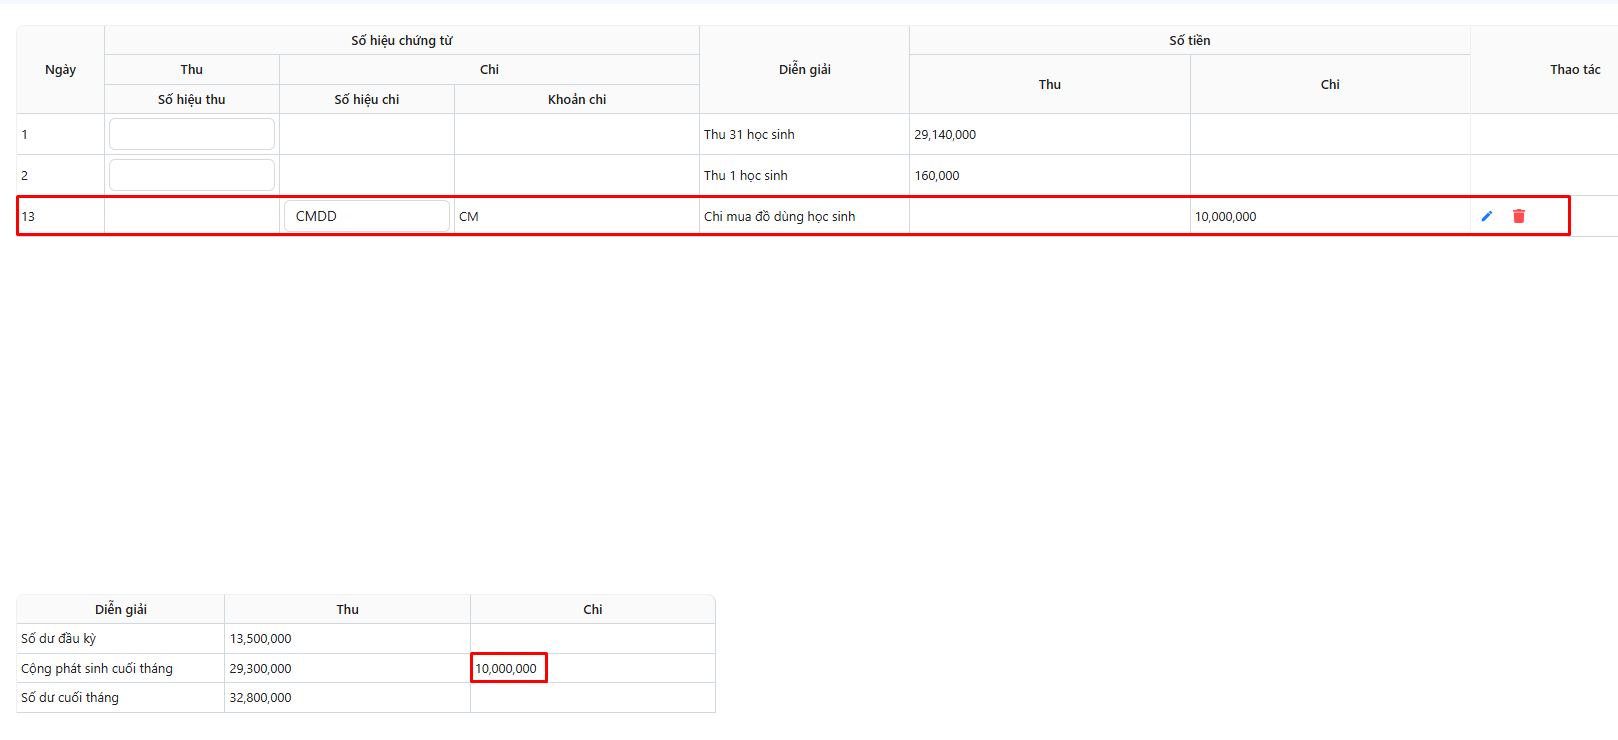Select the 'Thu 31 học sinh' description cell
Viewport: 1618px width, 740px height.
pyautogui.click(x=749, y=134)
